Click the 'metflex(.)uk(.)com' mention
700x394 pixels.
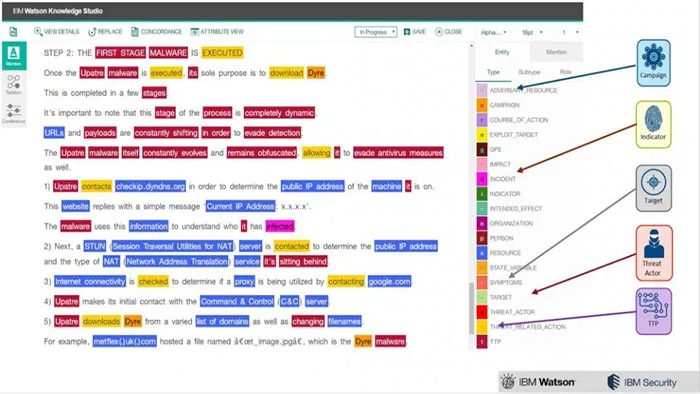pyautogui.click(x=125, y=341)
